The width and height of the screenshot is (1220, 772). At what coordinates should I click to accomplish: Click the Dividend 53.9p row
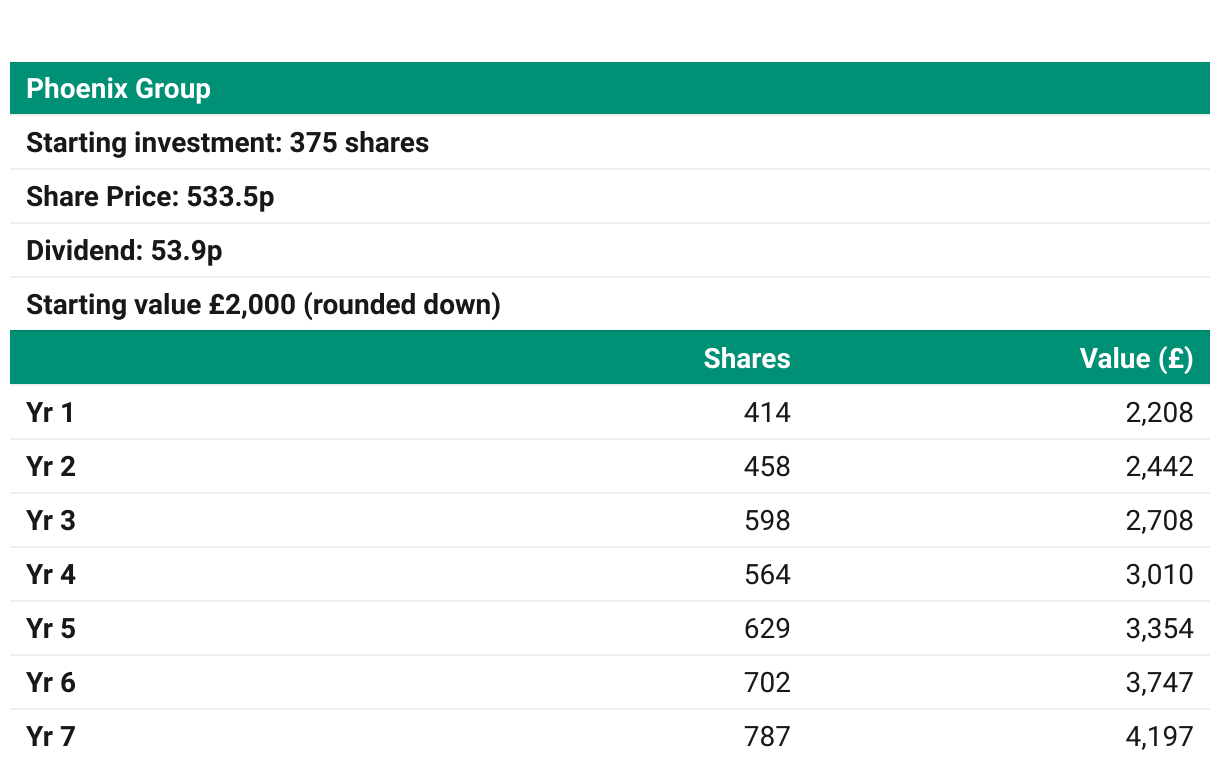610,250
